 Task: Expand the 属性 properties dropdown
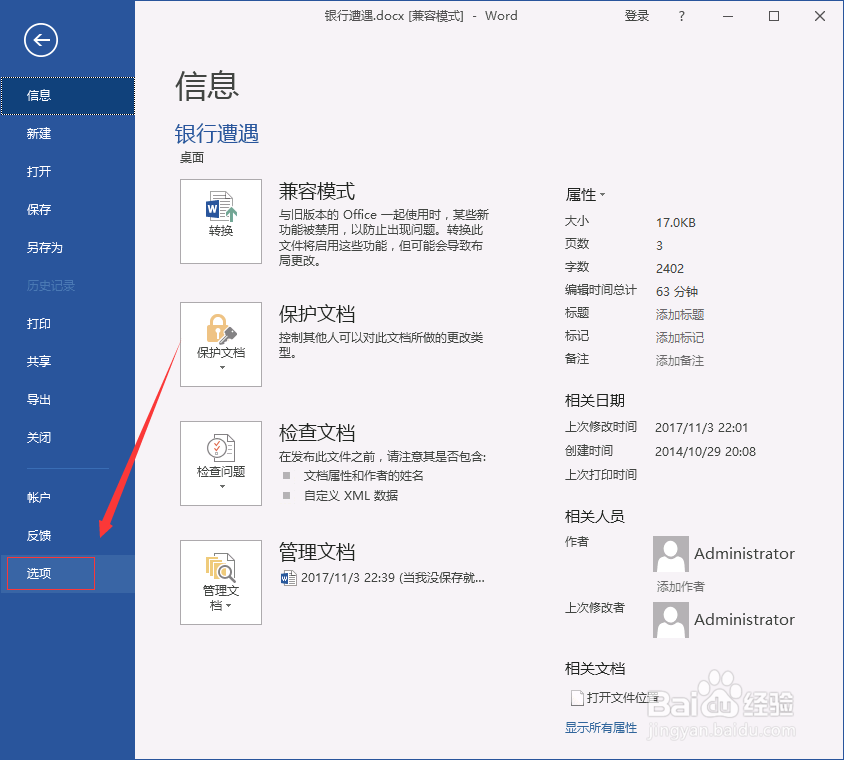585,194
